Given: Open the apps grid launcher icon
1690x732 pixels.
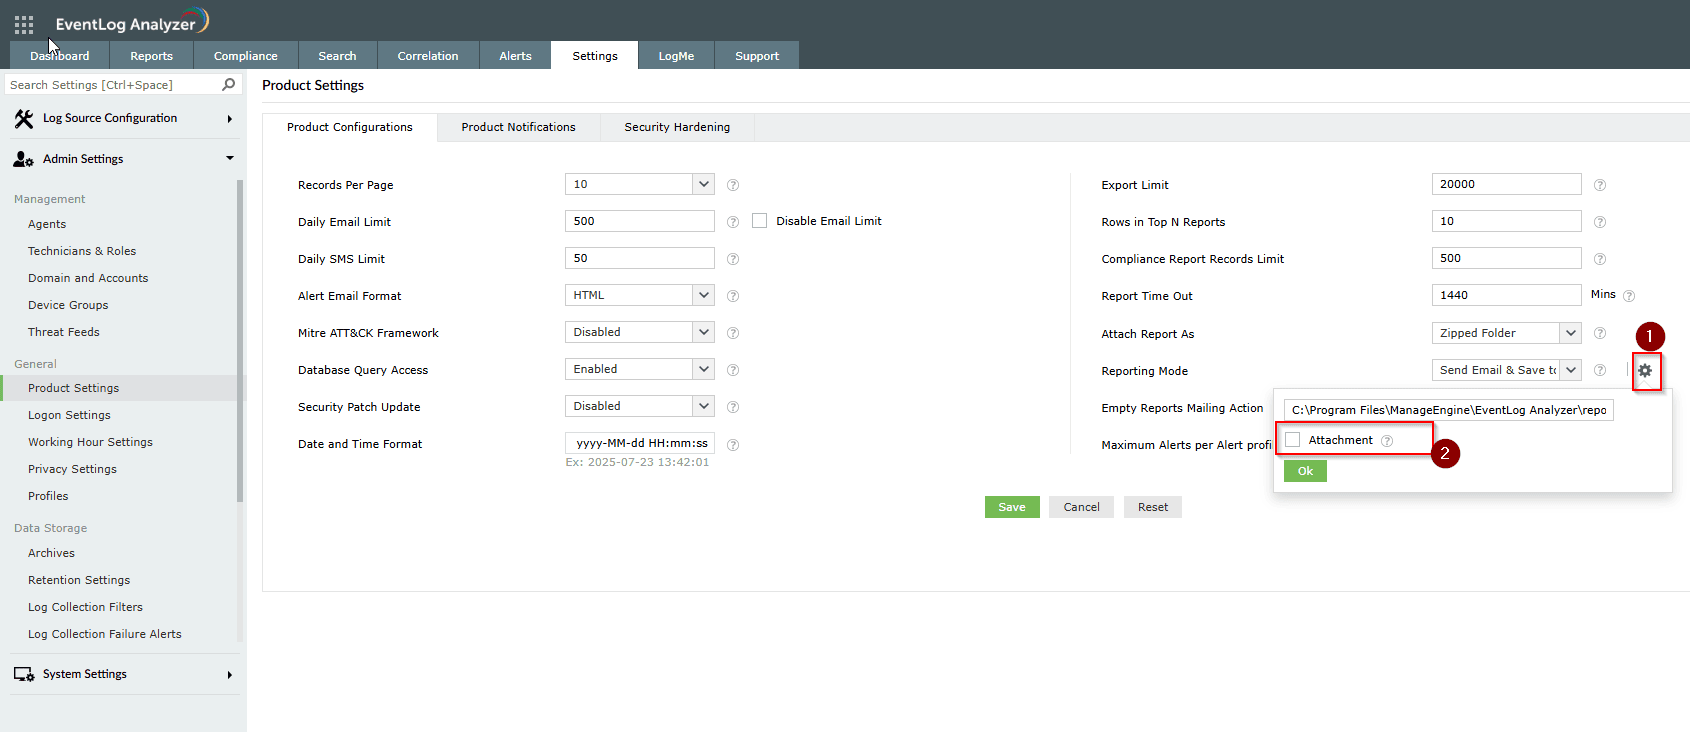Looking at the screenshot, I should coord(24,25).
